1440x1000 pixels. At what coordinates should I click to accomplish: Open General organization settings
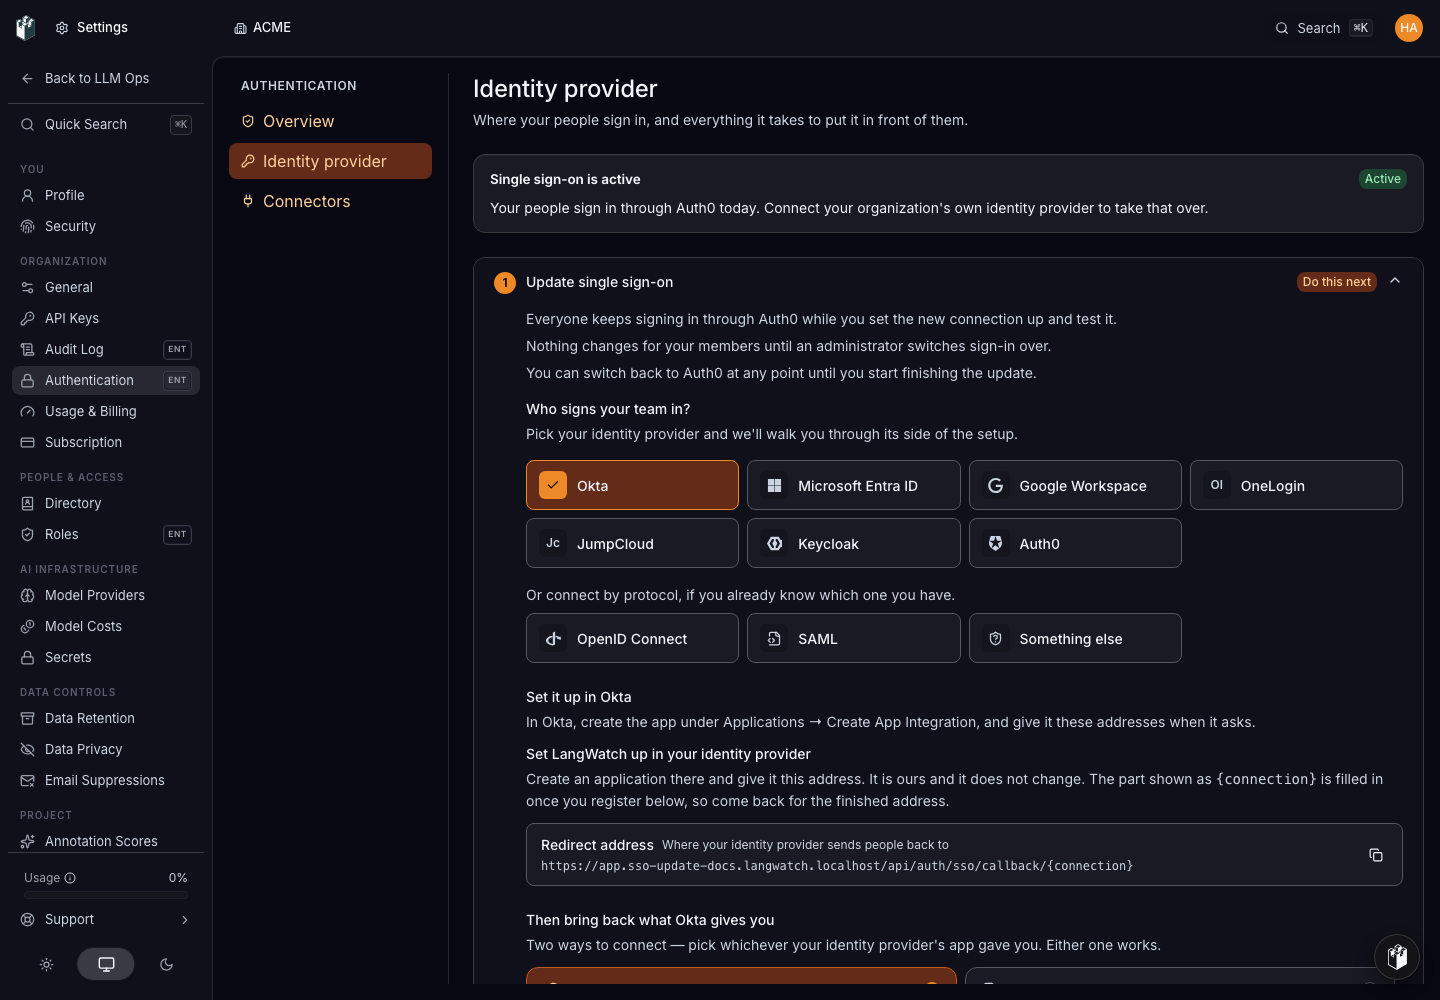pyautogui.click(x=106, y=287)
